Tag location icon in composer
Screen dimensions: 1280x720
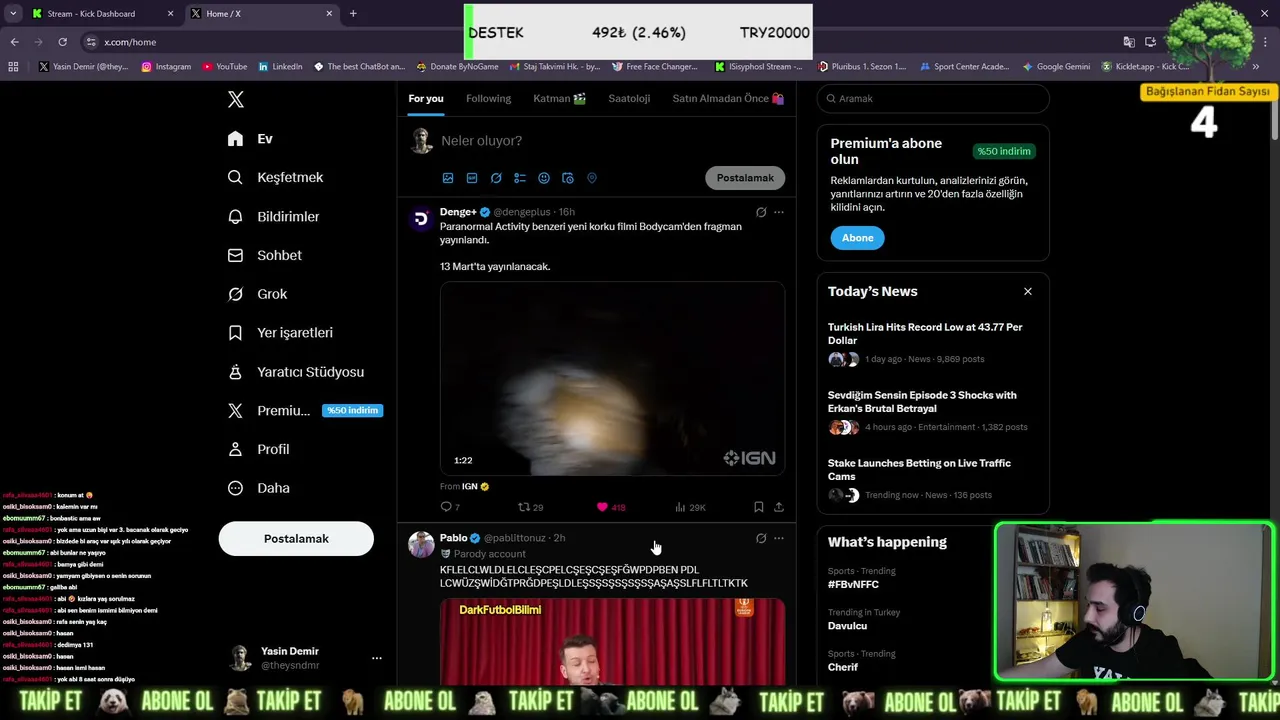(x=592, y=178)
